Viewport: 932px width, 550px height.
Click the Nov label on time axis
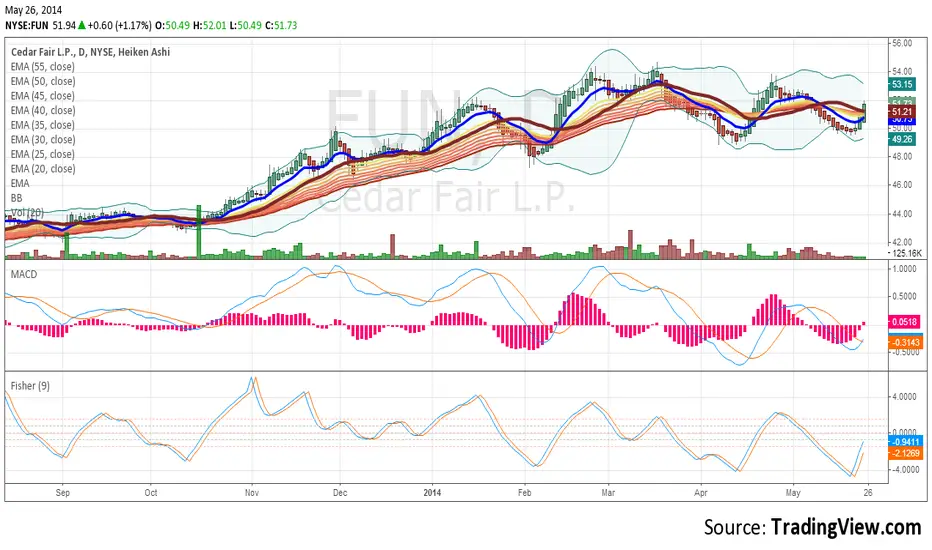(x=252, y=493)
